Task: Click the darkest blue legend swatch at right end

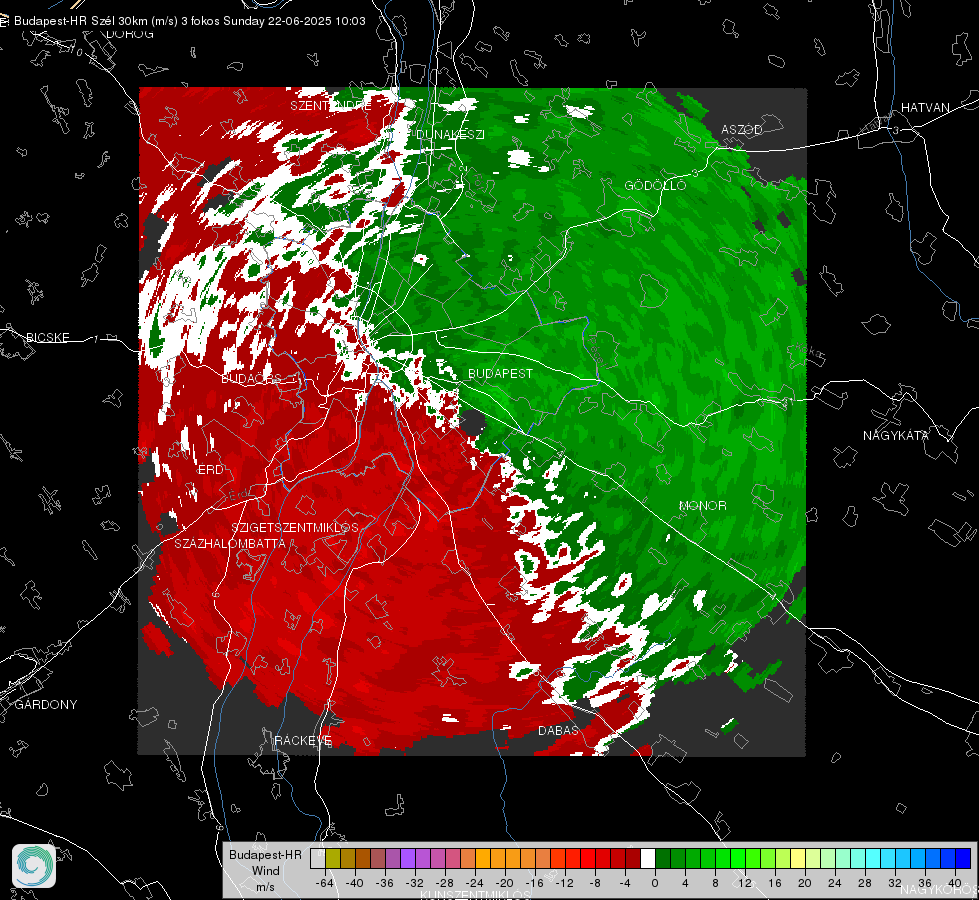Action: pyautogui.click(x=963, y=859)
